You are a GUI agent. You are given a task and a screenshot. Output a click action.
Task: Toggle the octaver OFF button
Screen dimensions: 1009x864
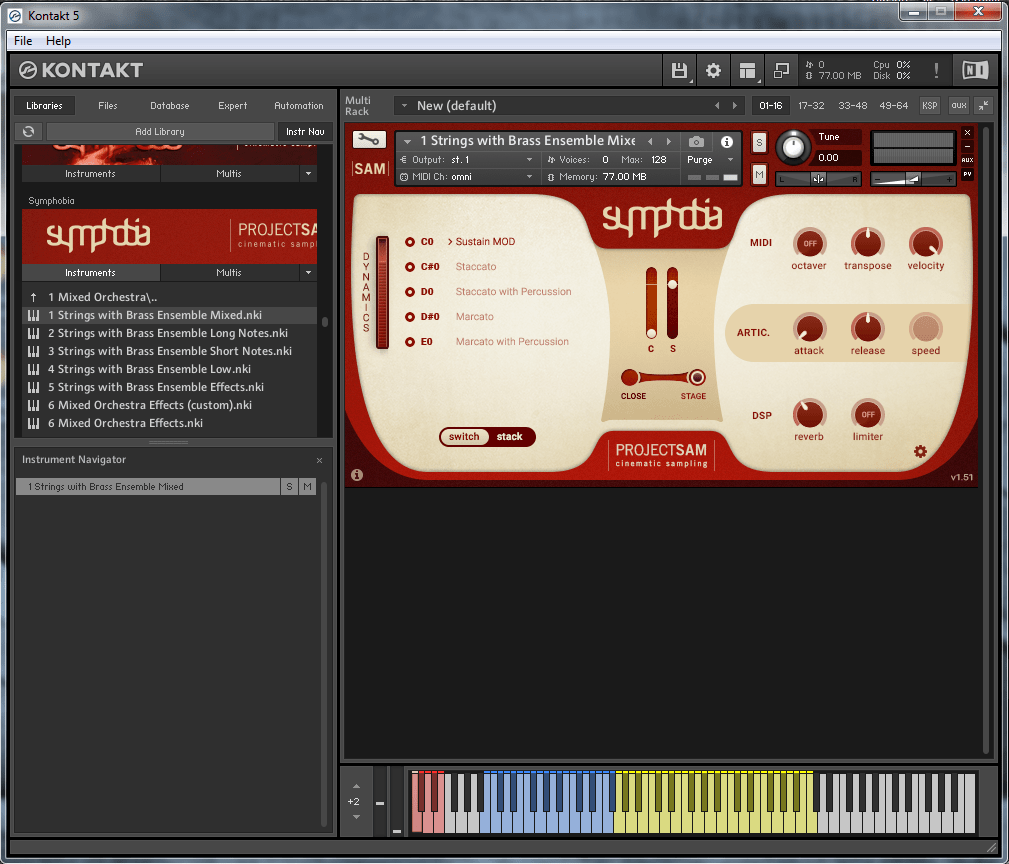coord(810,243)
